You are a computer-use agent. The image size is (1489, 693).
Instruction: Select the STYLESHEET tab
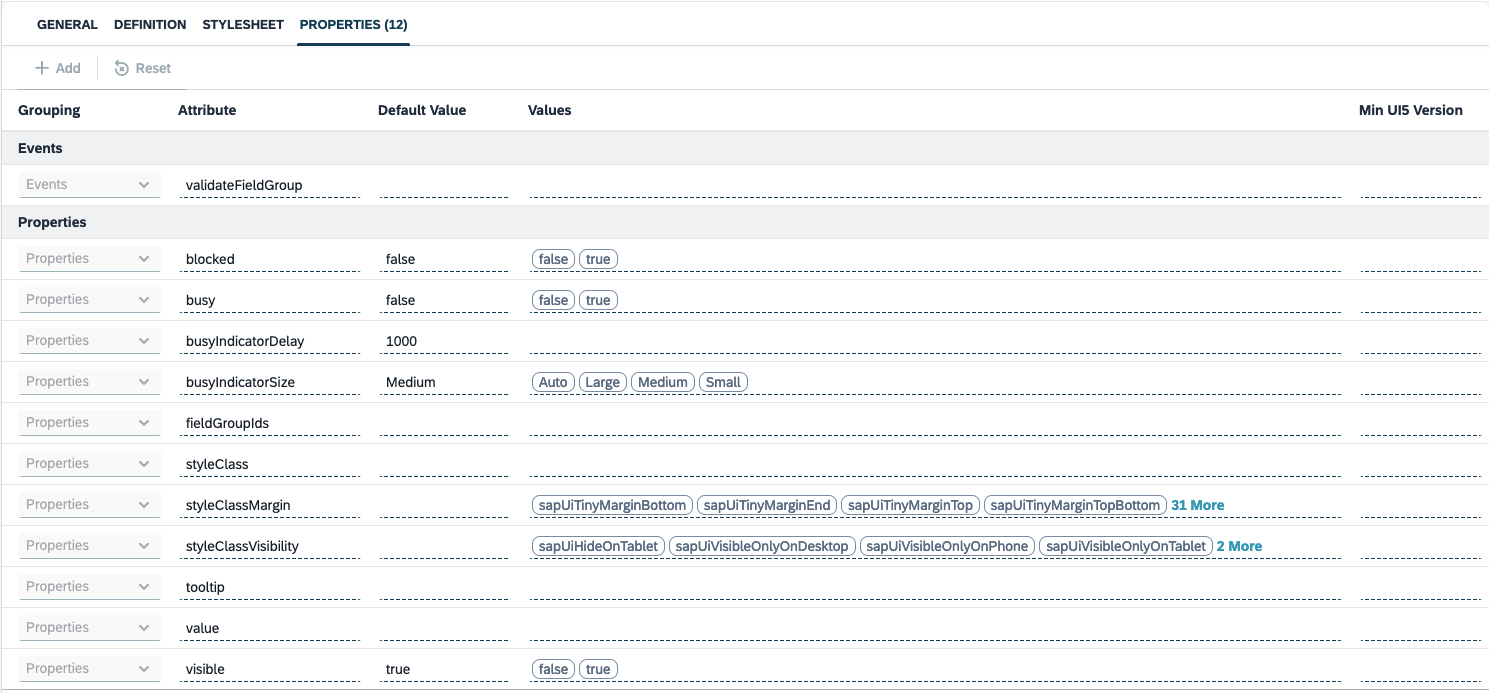242,24
